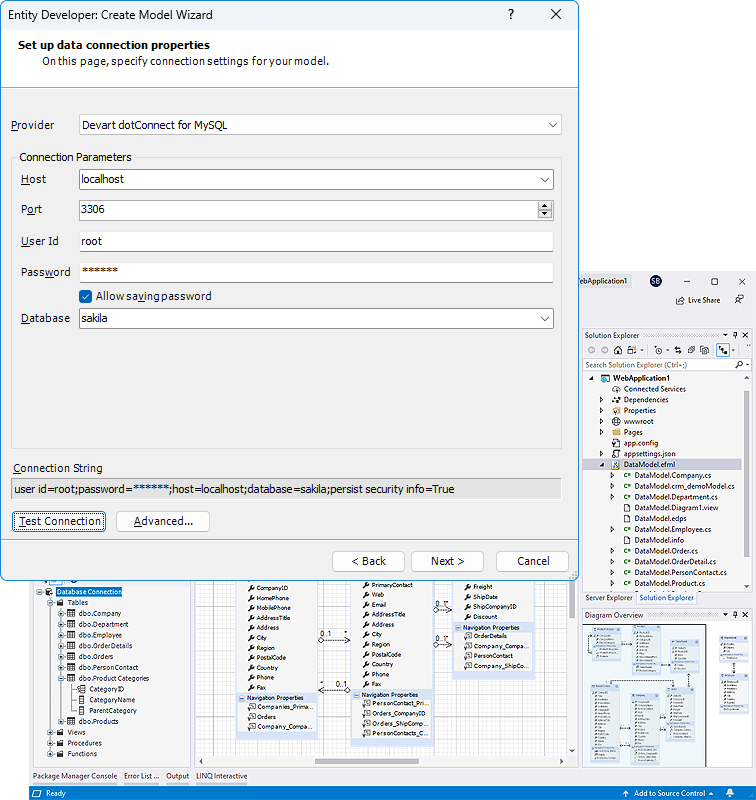
Task: Collapse the Tables node in database tree
Action: click(x=51, y=603)
